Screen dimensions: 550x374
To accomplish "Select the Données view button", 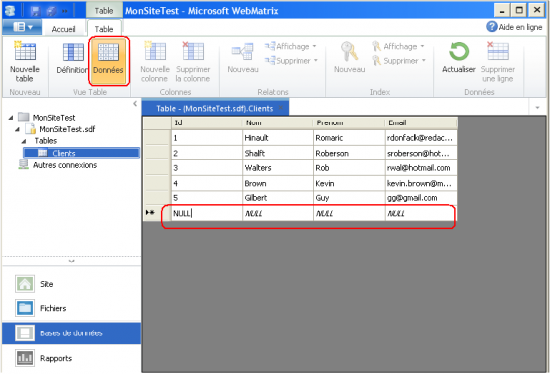I will 108,61.
